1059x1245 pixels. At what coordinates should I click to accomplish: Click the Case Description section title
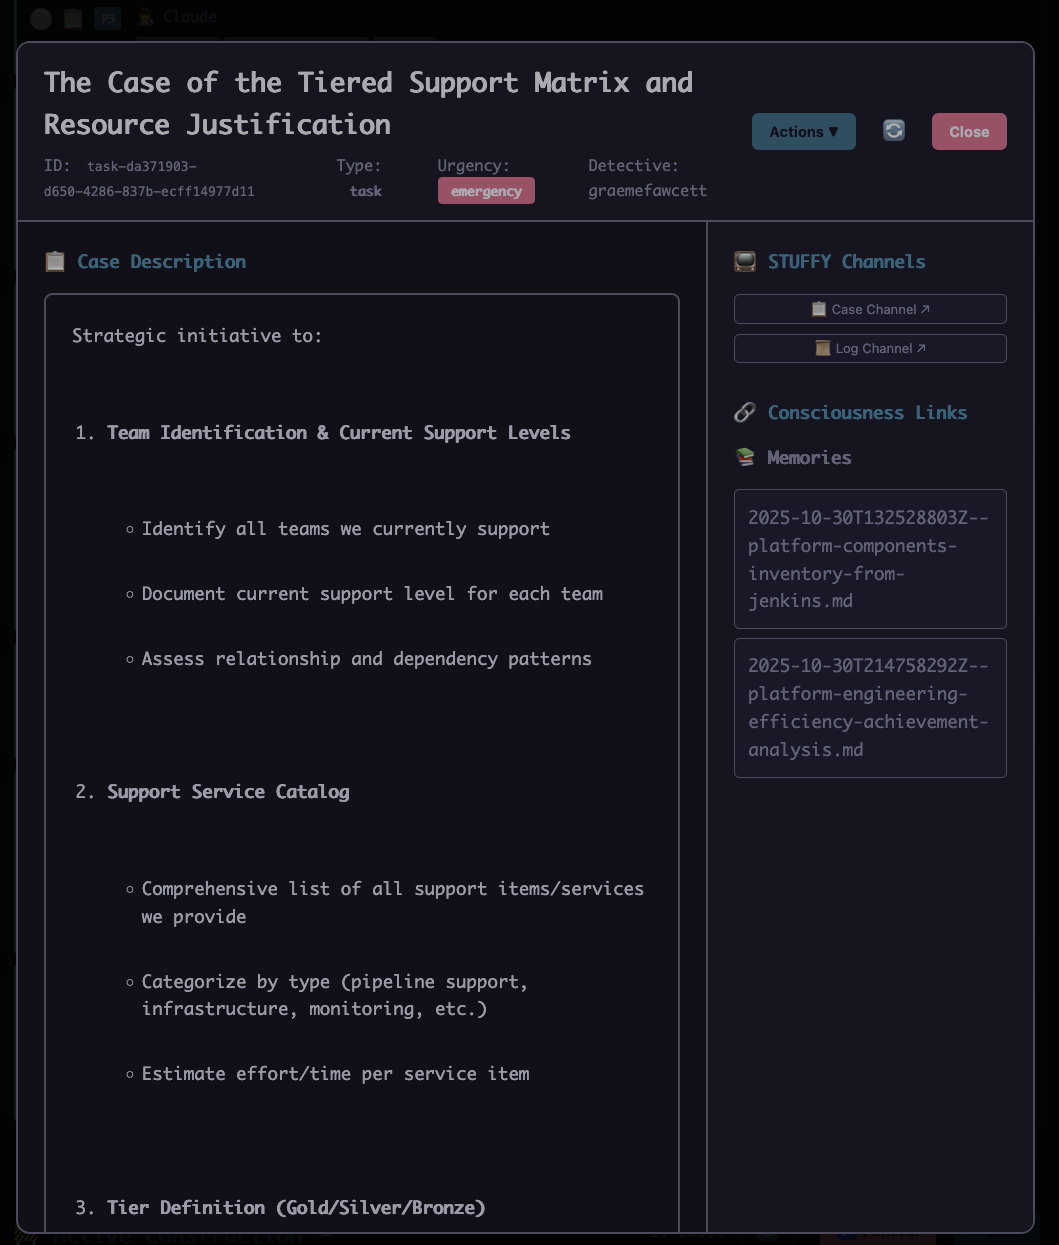coord(161,262)
